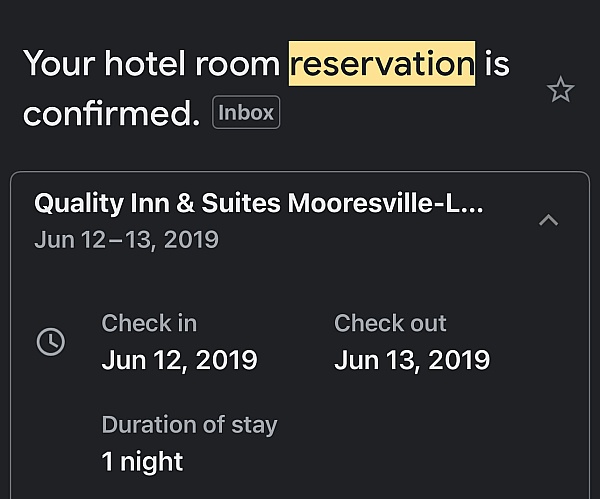Click the word confirmed in the subject
This screenshot has width=600, height=499.
click(111, 113)
